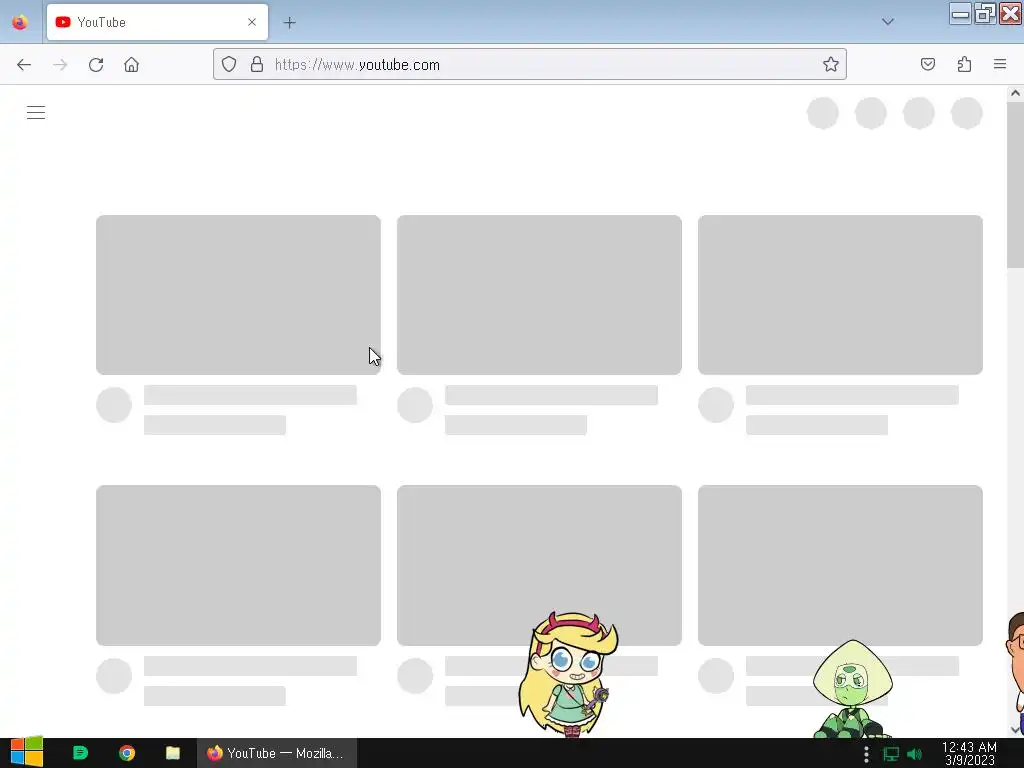Screen dimensions: 1024x768
Task: Open the Firefox home page
Action: [x=131, y=65]
